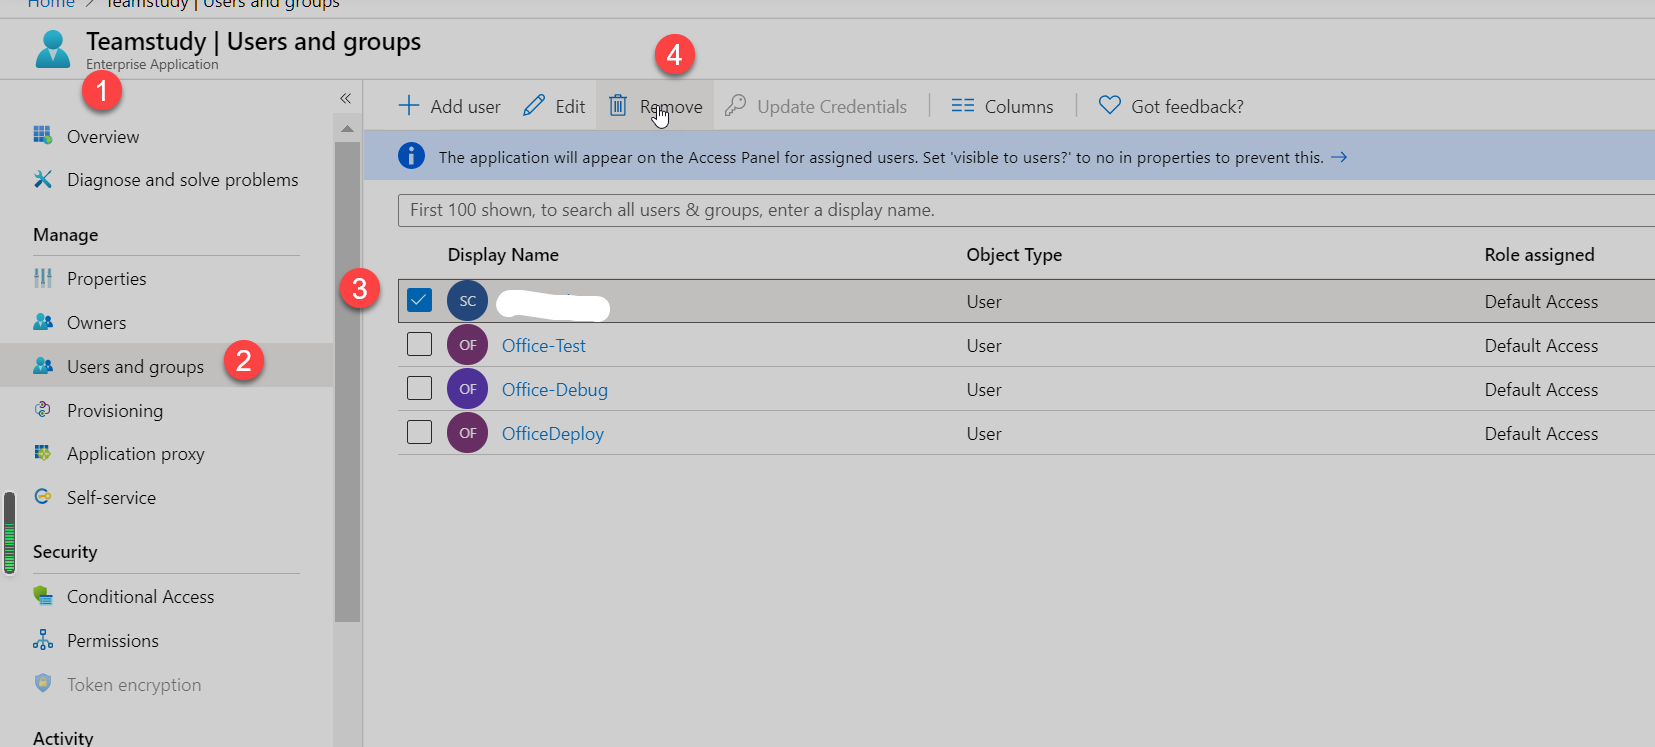
Task: Click the Permissions icon in sidebar
Action: point(43,640)
